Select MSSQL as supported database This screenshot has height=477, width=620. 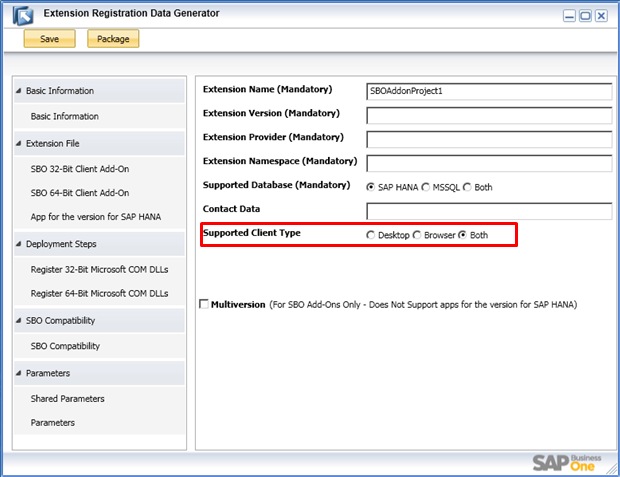(425, 187)
